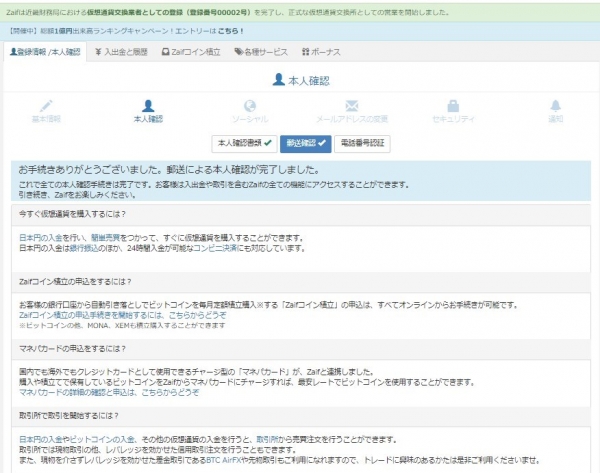Open the 基本情報 pencil icon

click(x=46, y=106)
